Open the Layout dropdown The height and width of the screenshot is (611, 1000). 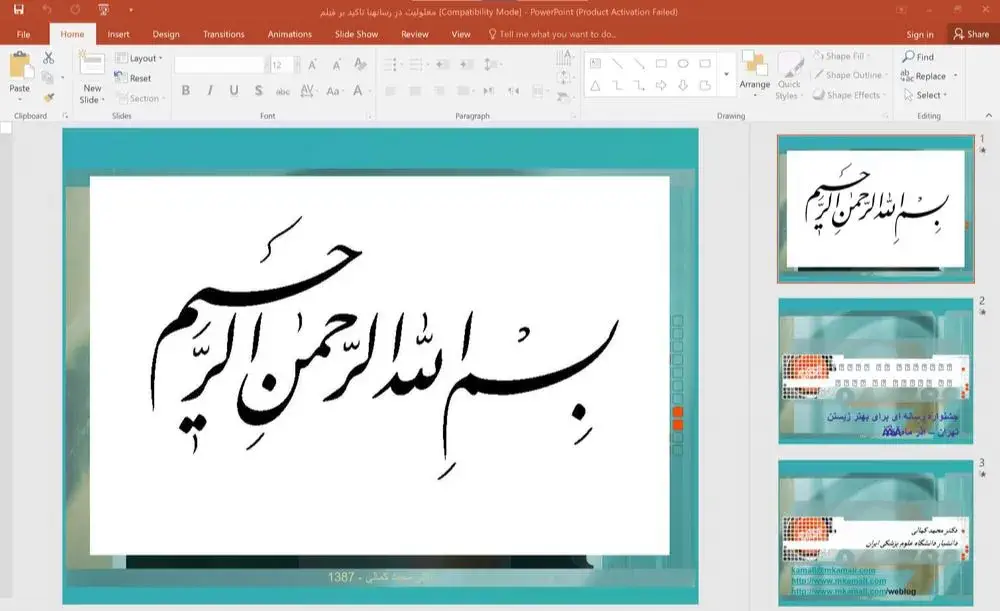tap(142, 58)
